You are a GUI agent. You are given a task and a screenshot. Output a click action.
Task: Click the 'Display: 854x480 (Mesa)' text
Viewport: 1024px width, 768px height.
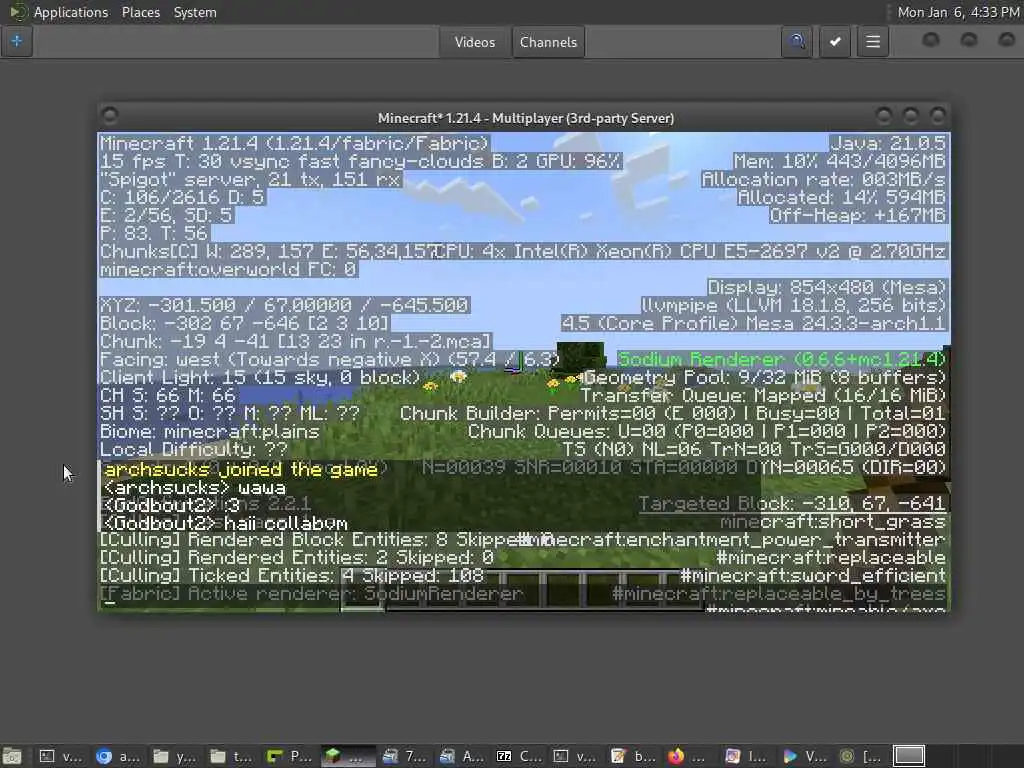[x=827, y=287]
